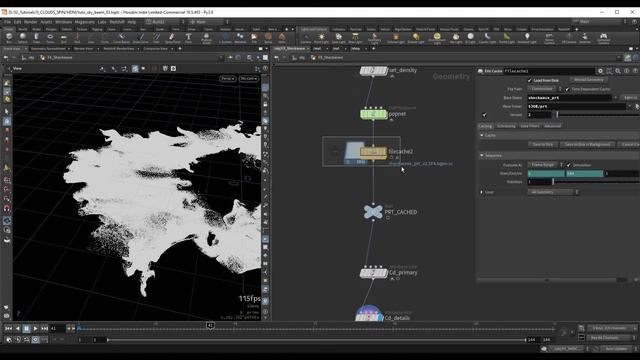
Task: Open the Evaluate As Frame Range dropdown
Action: click(x=546, y=165)
